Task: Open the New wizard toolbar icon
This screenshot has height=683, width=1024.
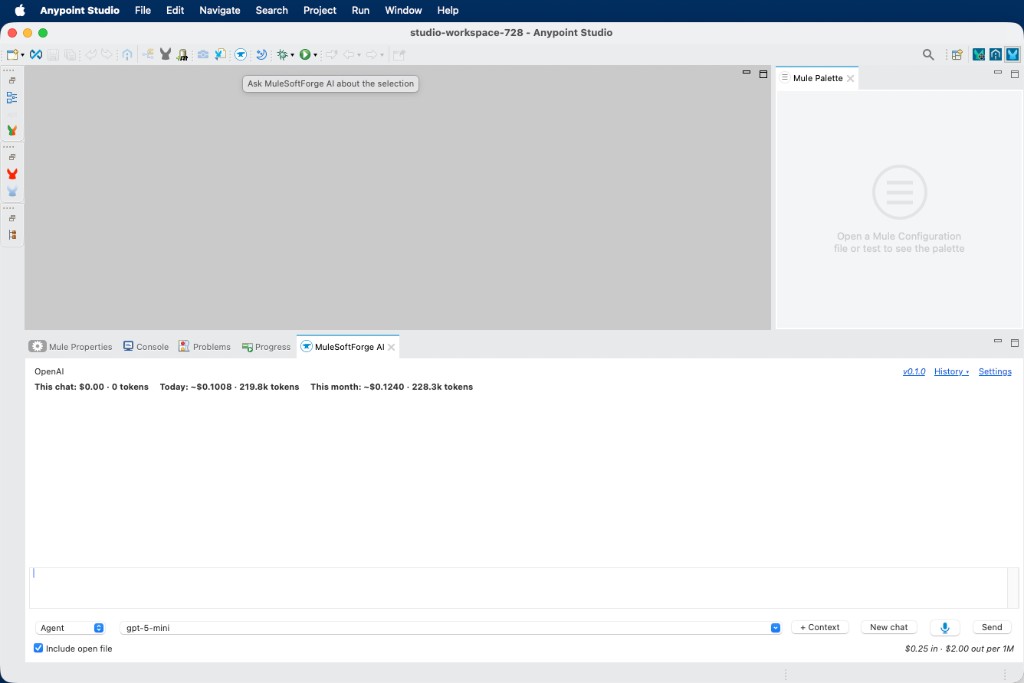Action: [12, 55]
